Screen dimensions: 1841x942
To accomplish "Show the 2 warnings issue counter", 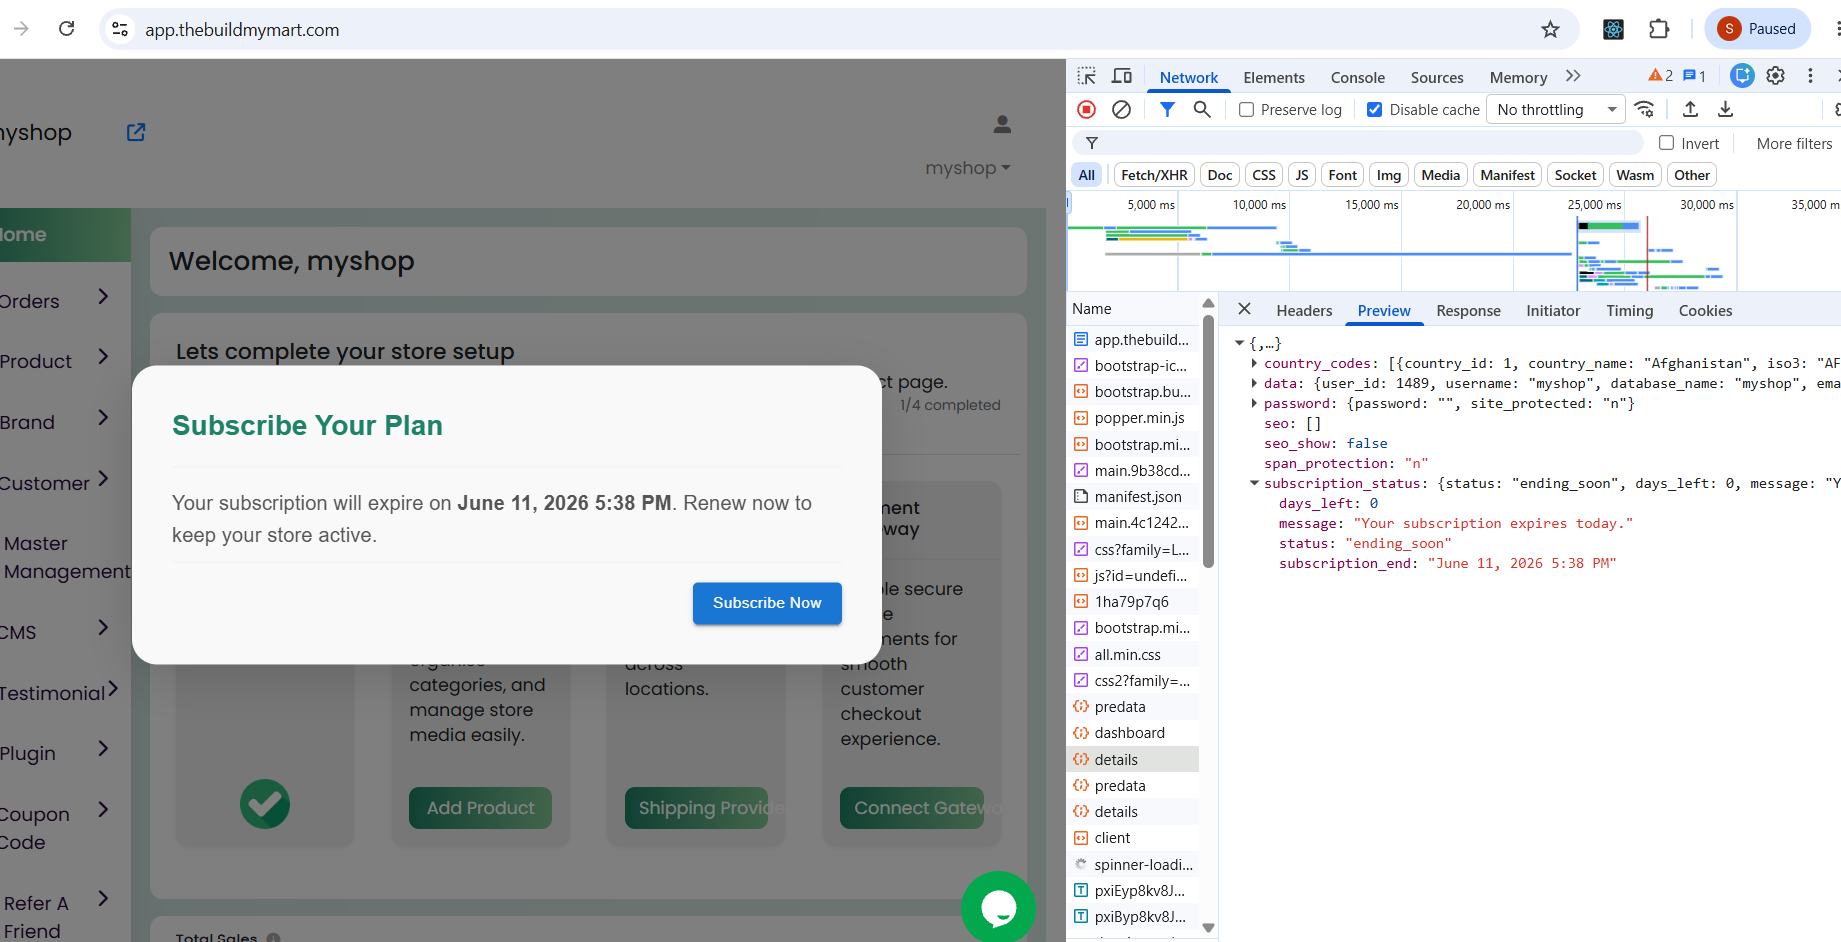I will 1661,76.
